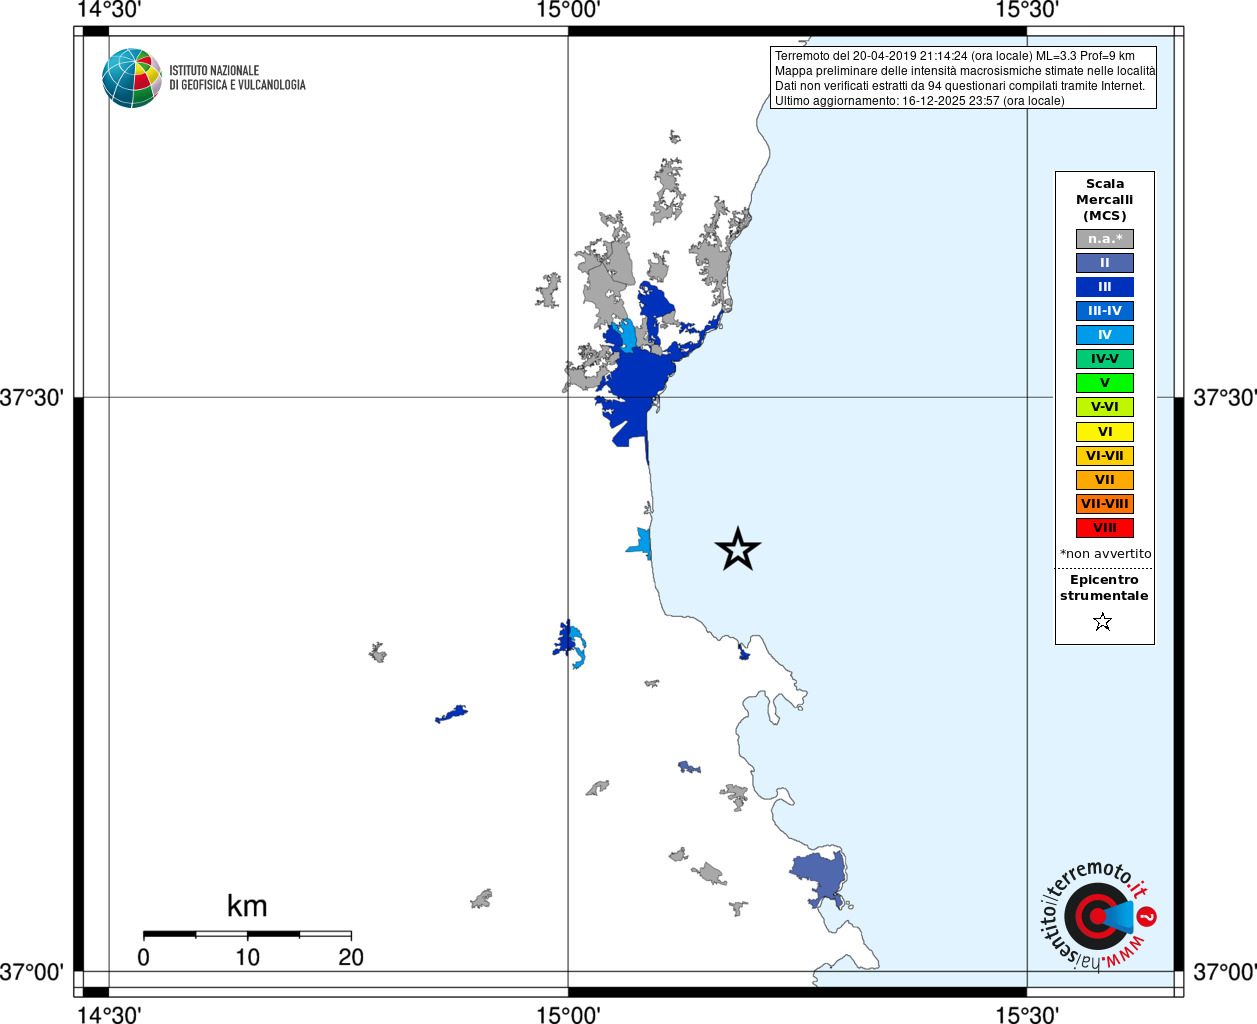Select the gray n.a.* legend swatch
This screenshot has width=1257, height=1024.
pyautogui.click(x=1104, y=239)
